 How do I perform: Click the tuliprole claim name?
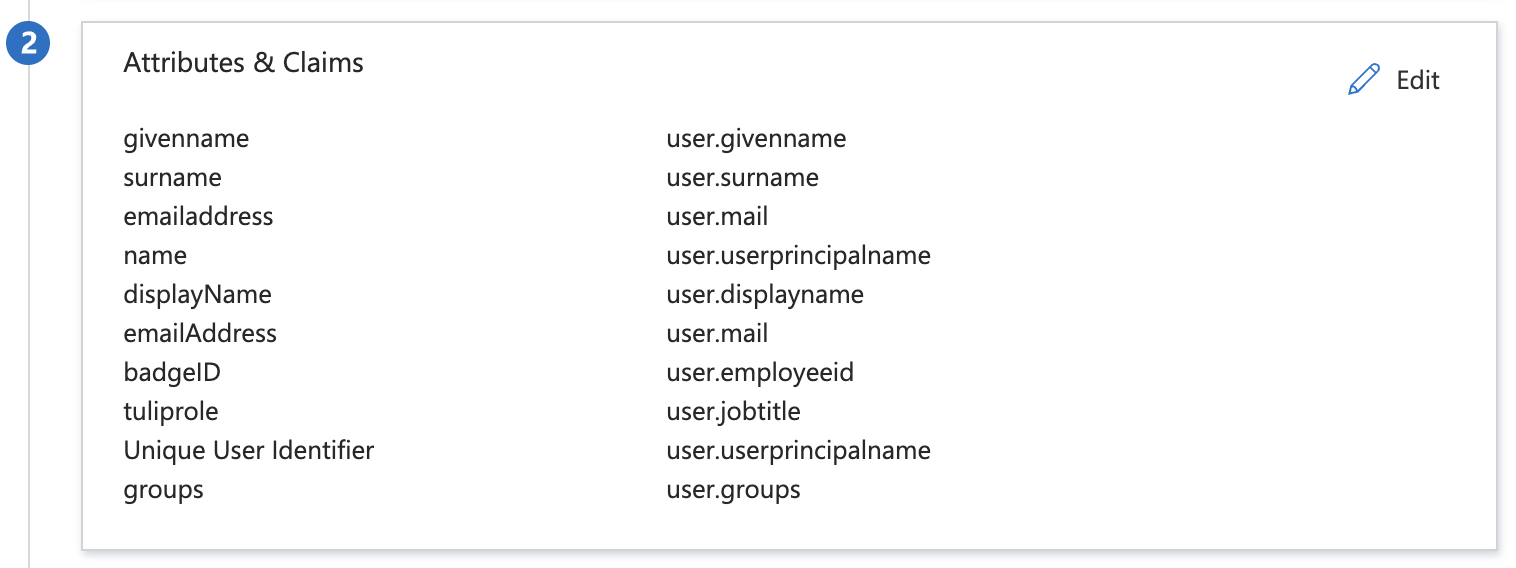coord(171,412)
